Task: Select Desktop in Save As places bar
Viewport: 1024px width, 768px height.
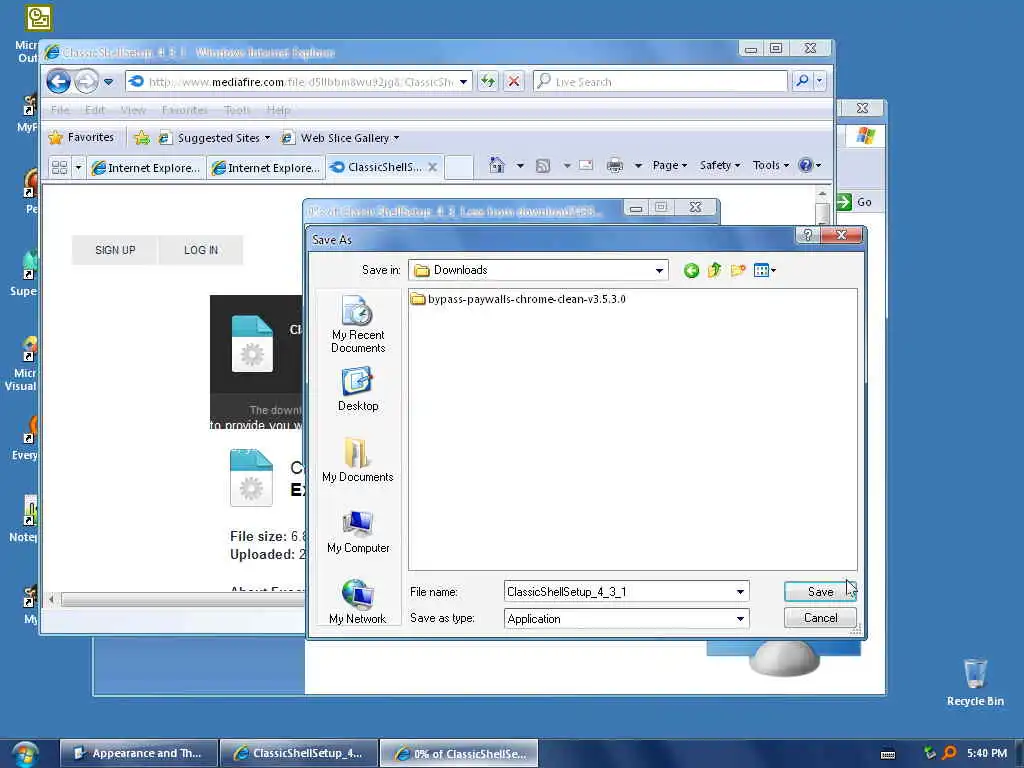Action: click(x=358, y=389)
